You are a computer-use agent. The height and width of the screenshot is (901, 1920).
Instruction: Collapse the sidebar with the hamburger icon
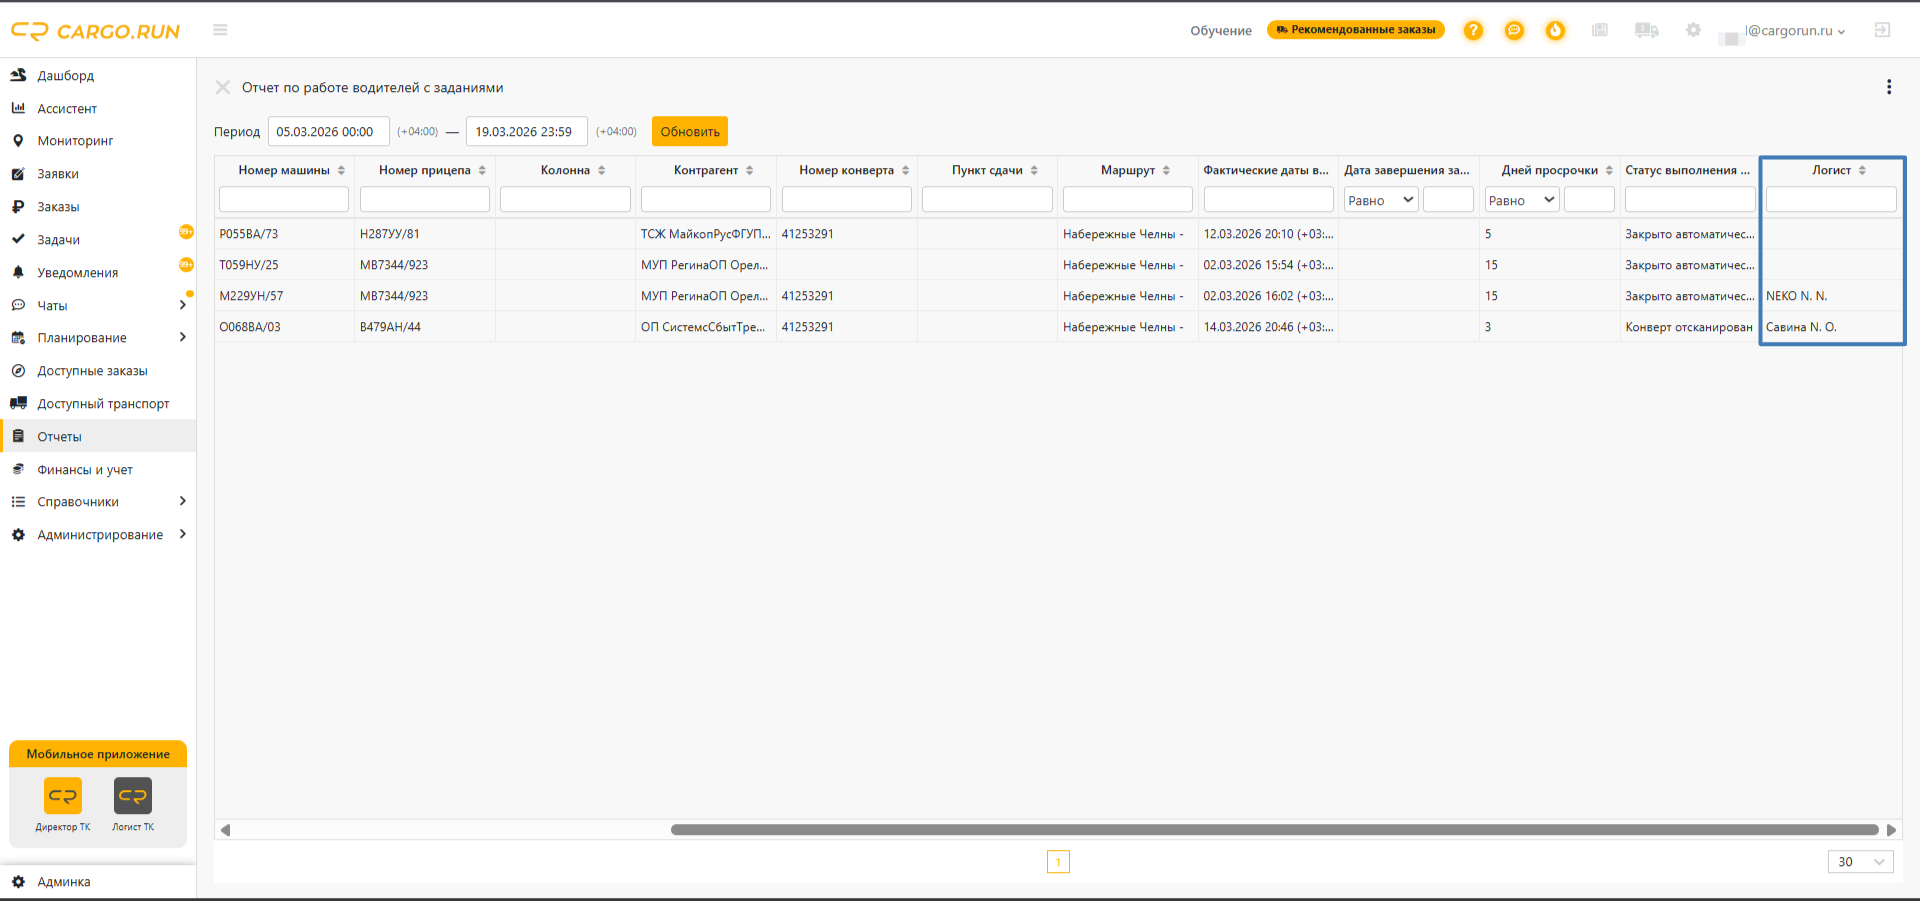coord(220,30)
